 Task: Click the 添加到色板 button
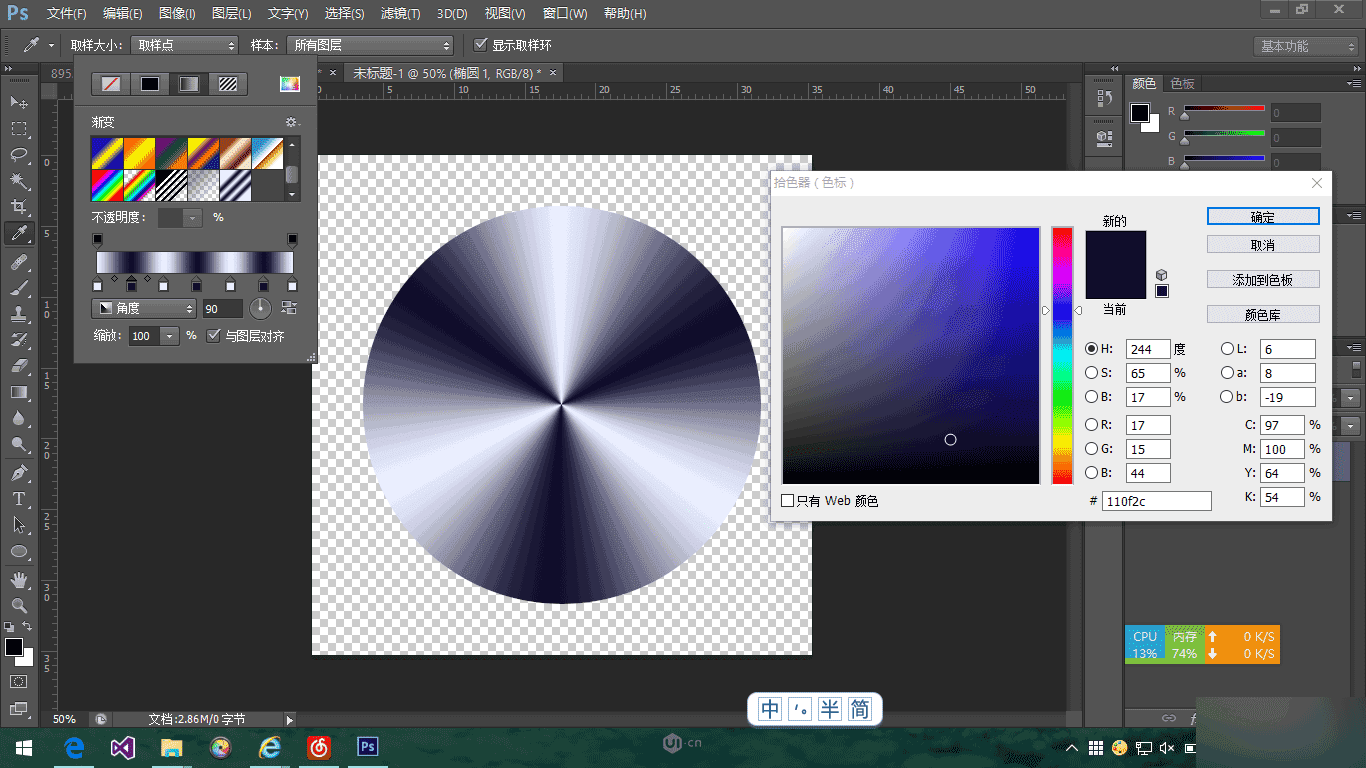coord(1263,280)
